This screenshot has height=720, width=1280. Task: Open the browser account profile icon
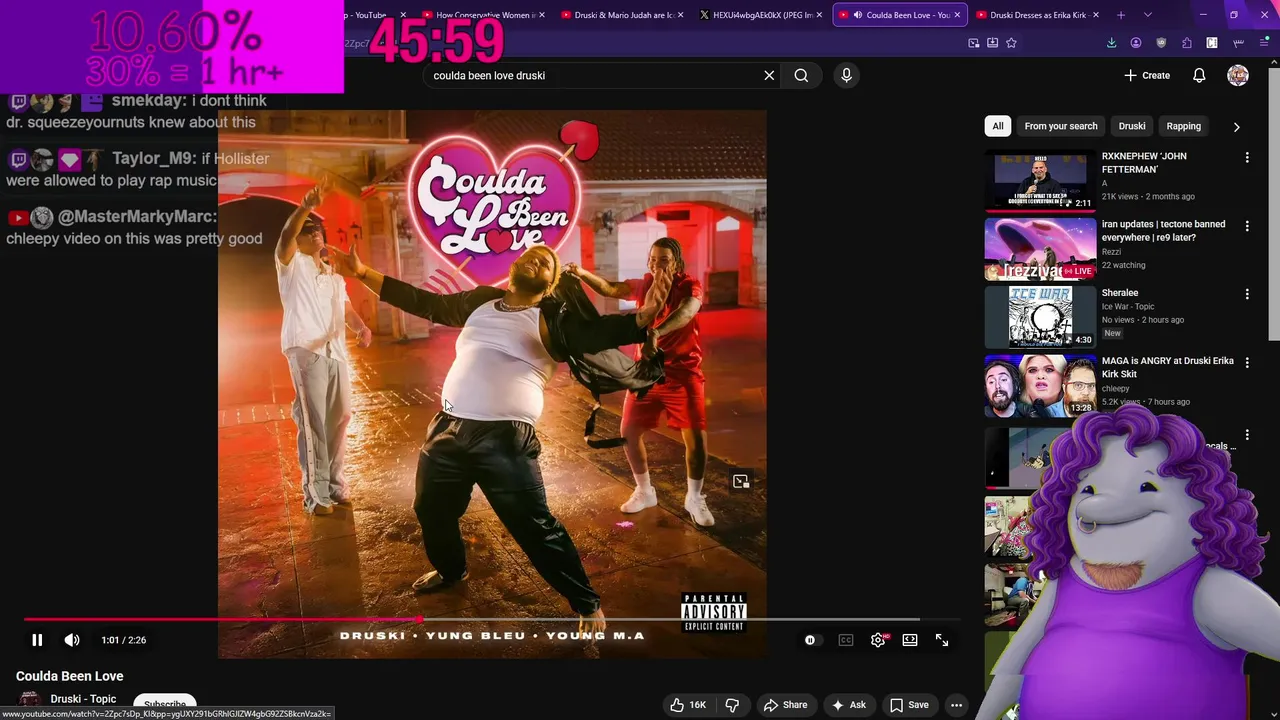point(1136,43)
